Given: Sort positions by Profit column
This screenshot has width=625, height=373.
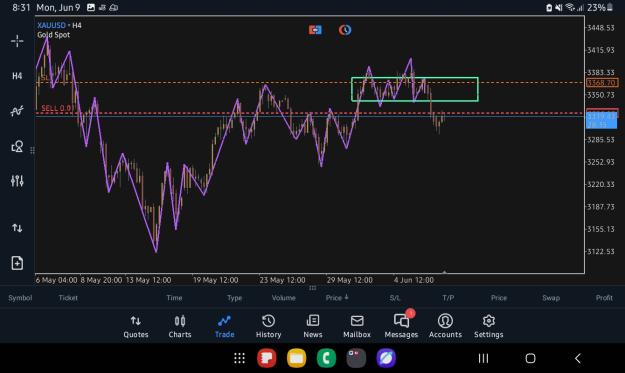Looking at the screenshot, I should [604, 298].
